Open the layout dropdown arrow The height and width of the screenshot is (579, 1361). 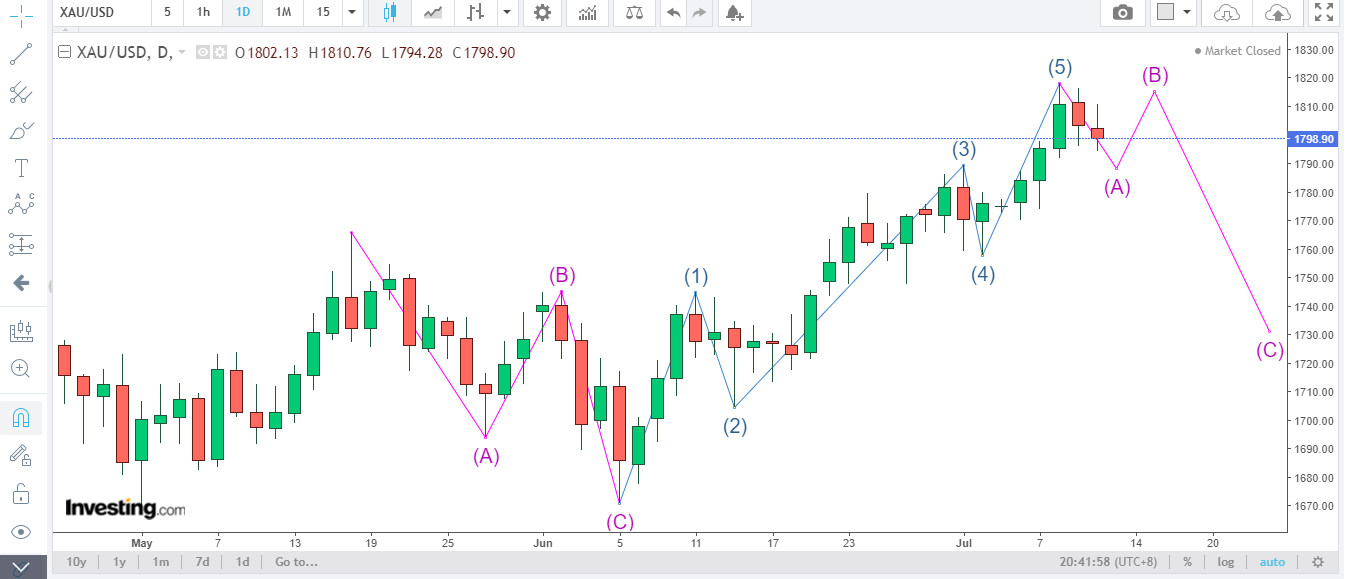(x=1187, y=13)
